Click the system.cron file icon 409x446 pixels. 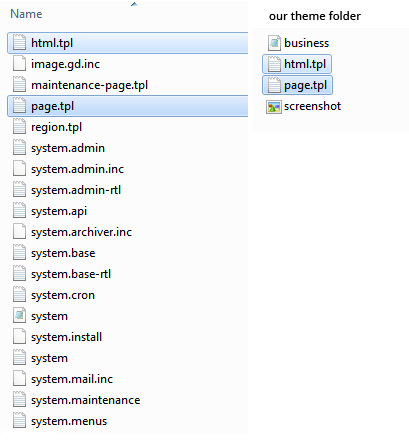coord(19,295)
